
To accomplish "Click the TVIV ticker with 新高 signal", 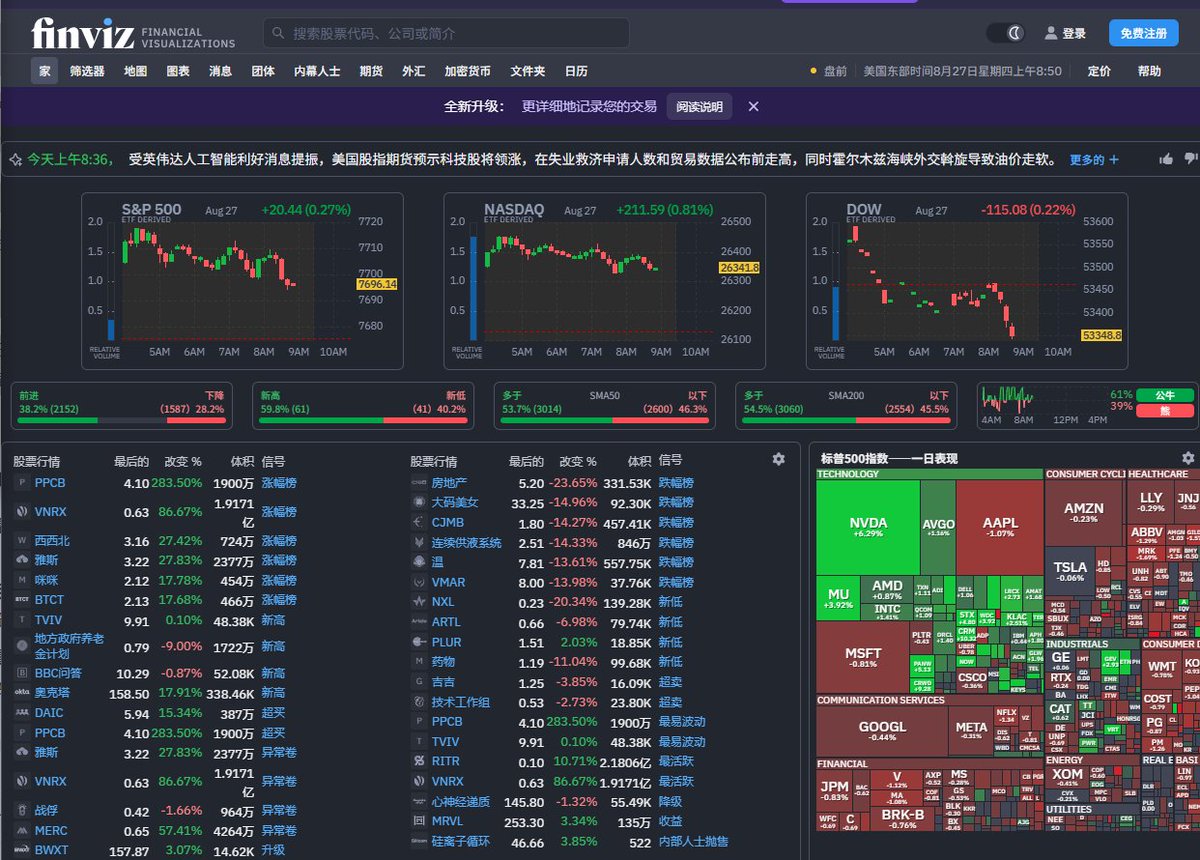I will tap(48, 621).
